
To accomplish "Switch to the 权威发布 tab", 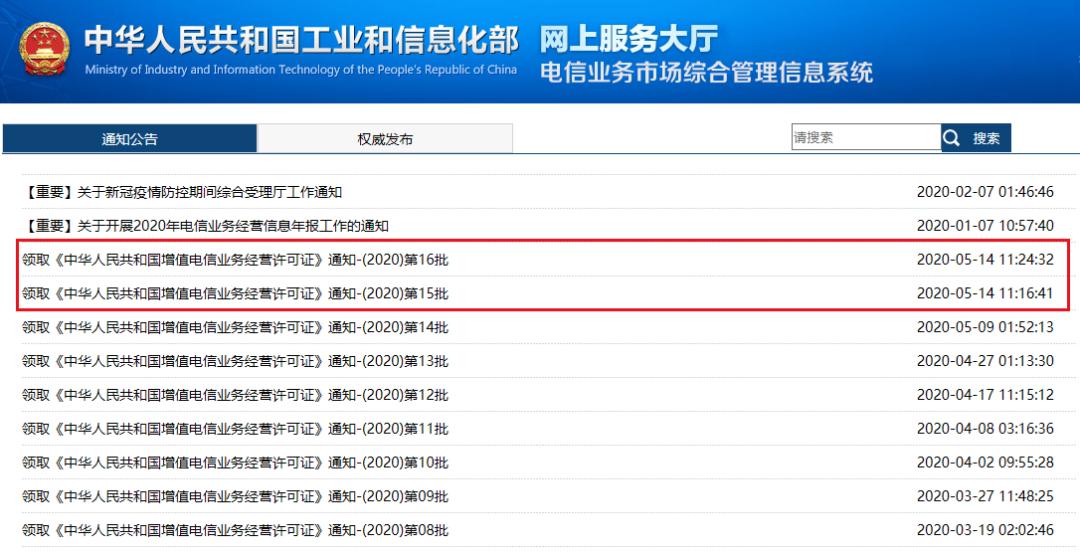I will 385,138.
